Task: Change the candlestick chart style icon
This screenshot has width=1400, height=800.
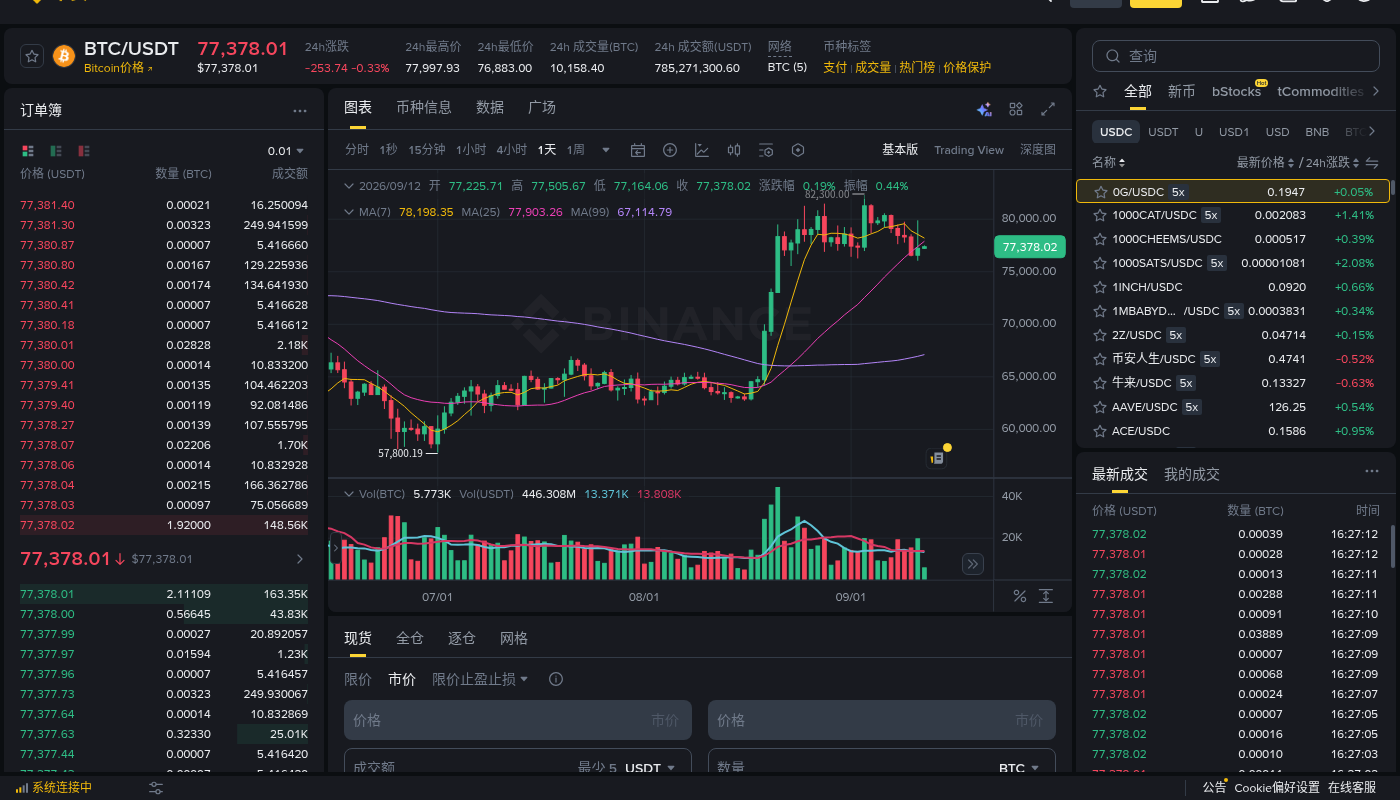Action: coord(734,150)
